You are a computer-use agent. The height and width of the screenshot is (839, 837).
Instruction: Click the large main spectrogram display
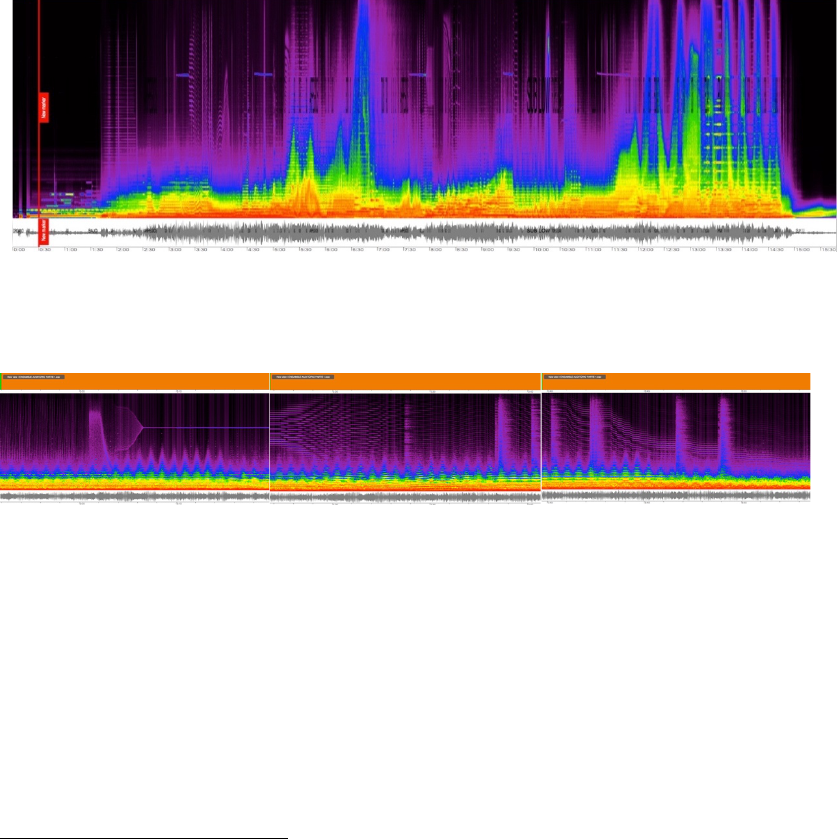point(420,110)
